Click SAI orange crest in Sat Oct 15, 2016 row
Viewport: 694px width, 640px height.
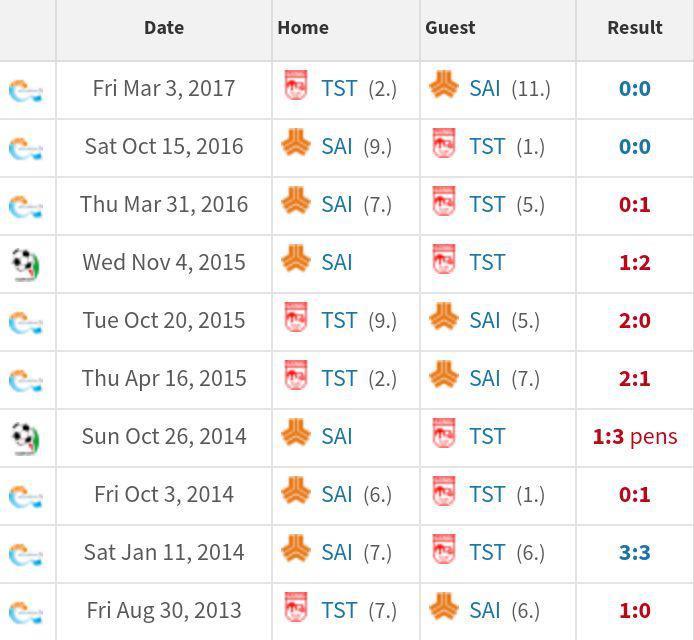click(296, 142)
